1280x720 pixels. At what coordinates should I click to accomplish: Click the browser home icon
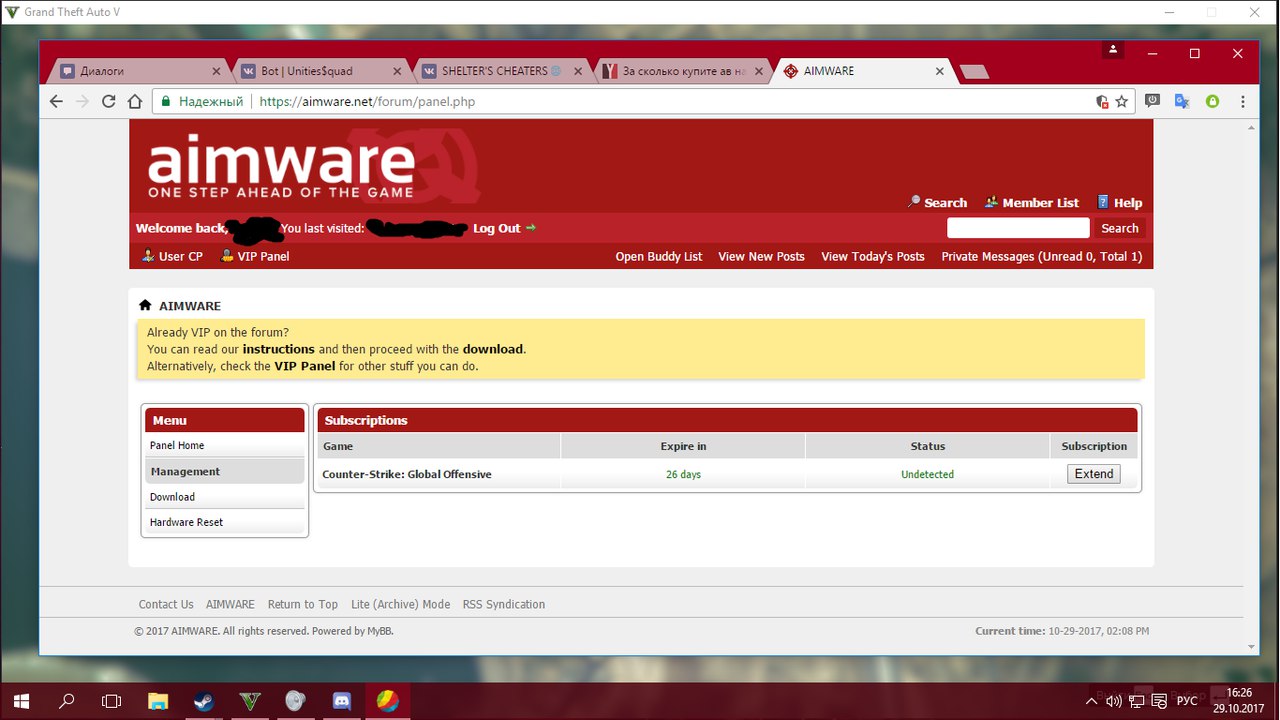pos(135,101)
